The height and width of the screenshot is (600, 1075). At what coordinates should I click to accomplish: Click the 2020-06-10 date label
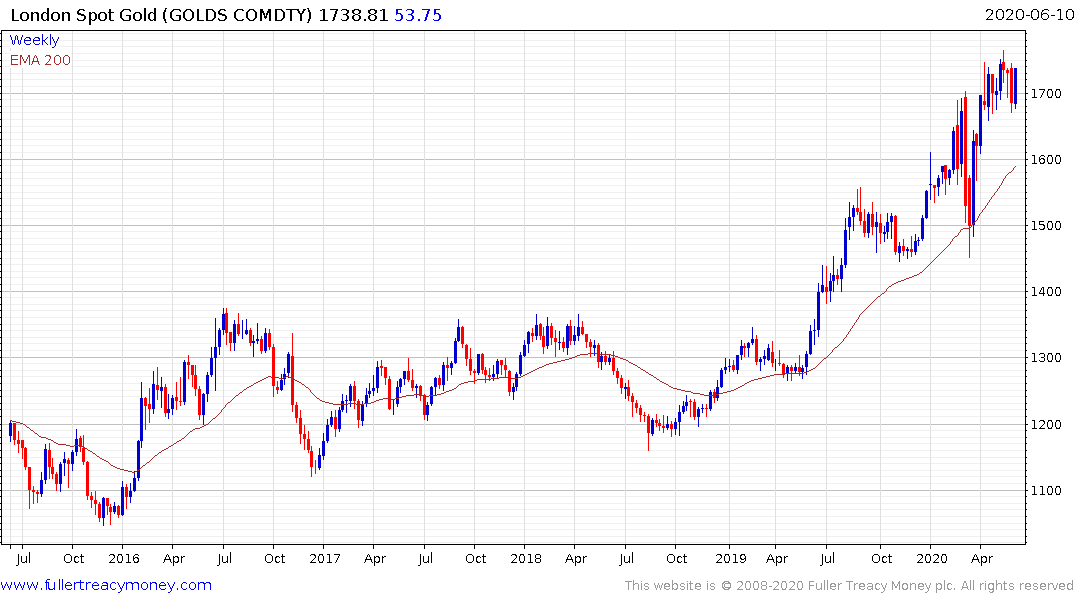1029,14
